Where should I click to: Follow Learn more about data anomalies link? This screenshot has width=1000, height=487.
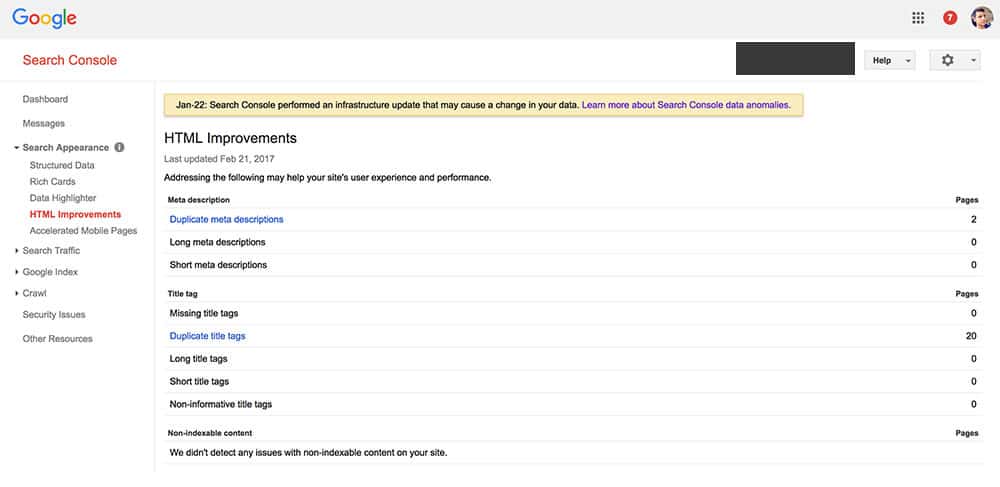click(x=686, y=105)
